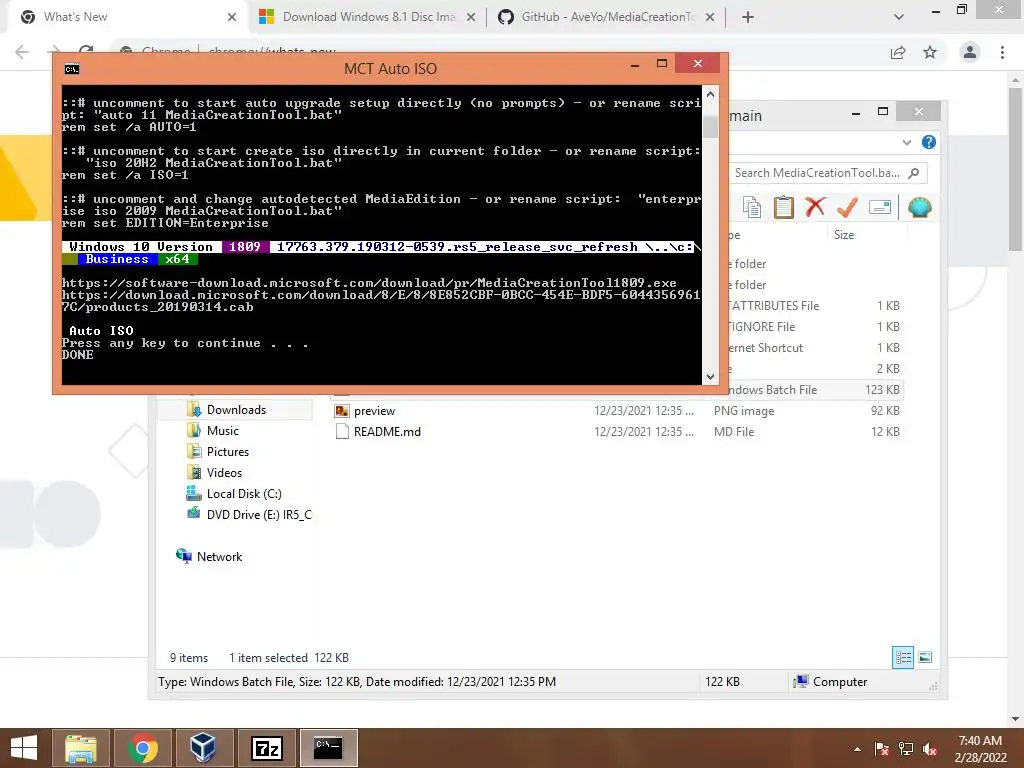Screen dimensions: 1024x768
Task: Click the network tray icon
Action: 906,749
